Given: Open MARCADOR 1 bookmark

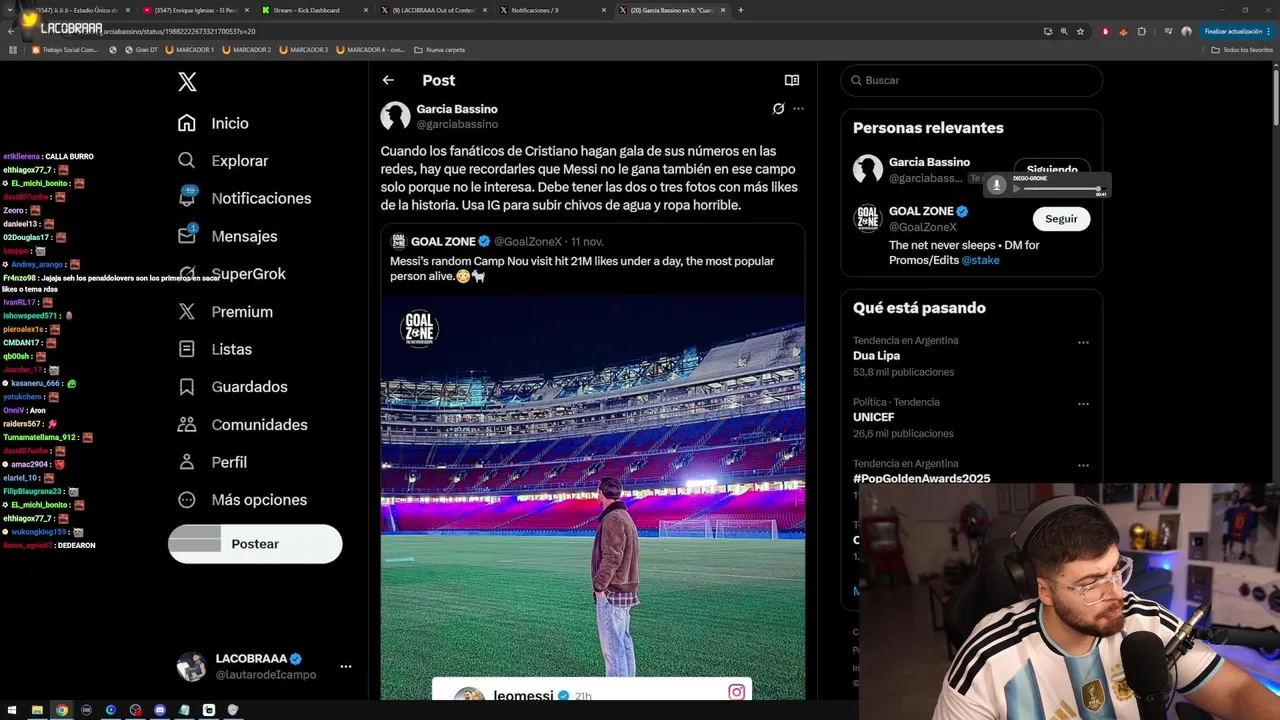Looking at the screenshot, I should coord(189,49).
